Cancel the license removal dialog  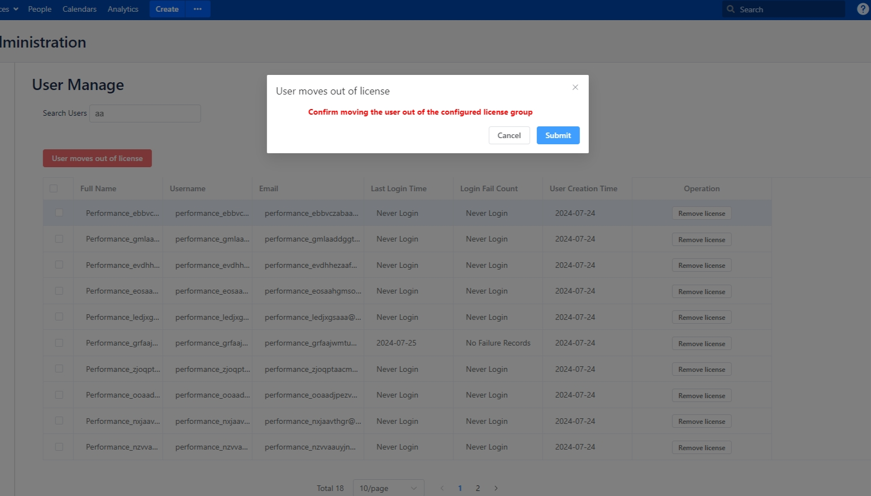[x=509, y=135]
